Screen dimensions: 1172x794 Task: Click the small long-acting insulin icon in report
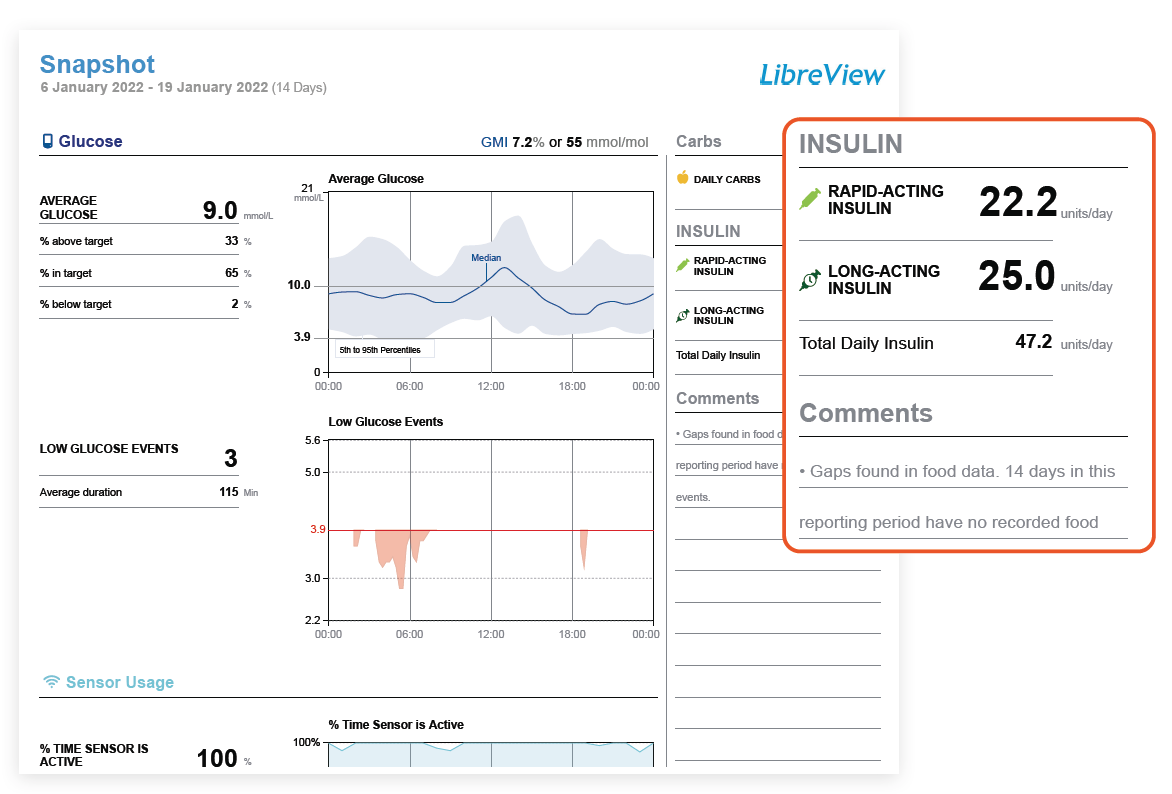coord(683,315)
